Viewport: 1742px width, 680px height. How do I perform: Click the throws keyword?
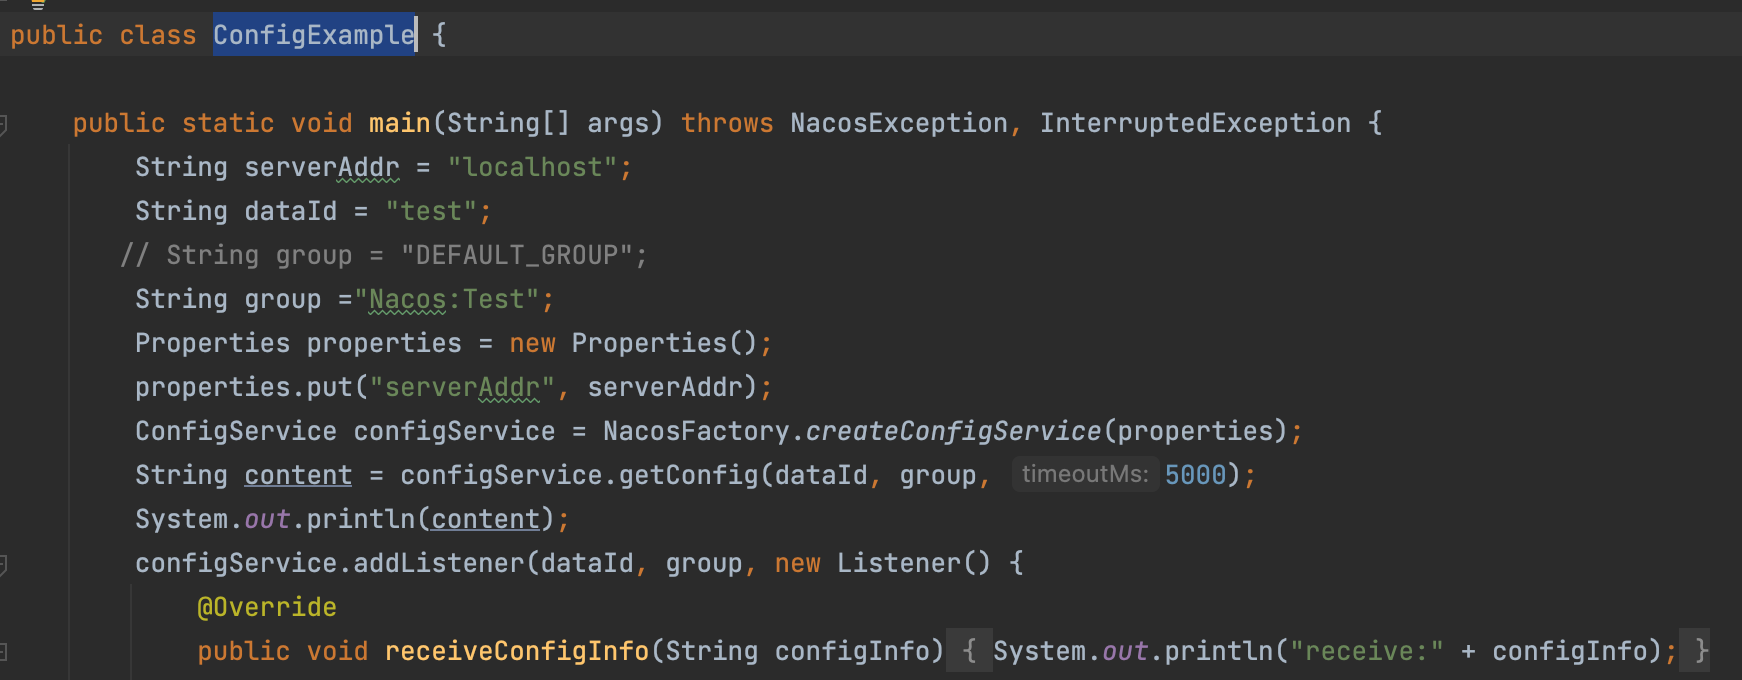click(x=727, y=123)
